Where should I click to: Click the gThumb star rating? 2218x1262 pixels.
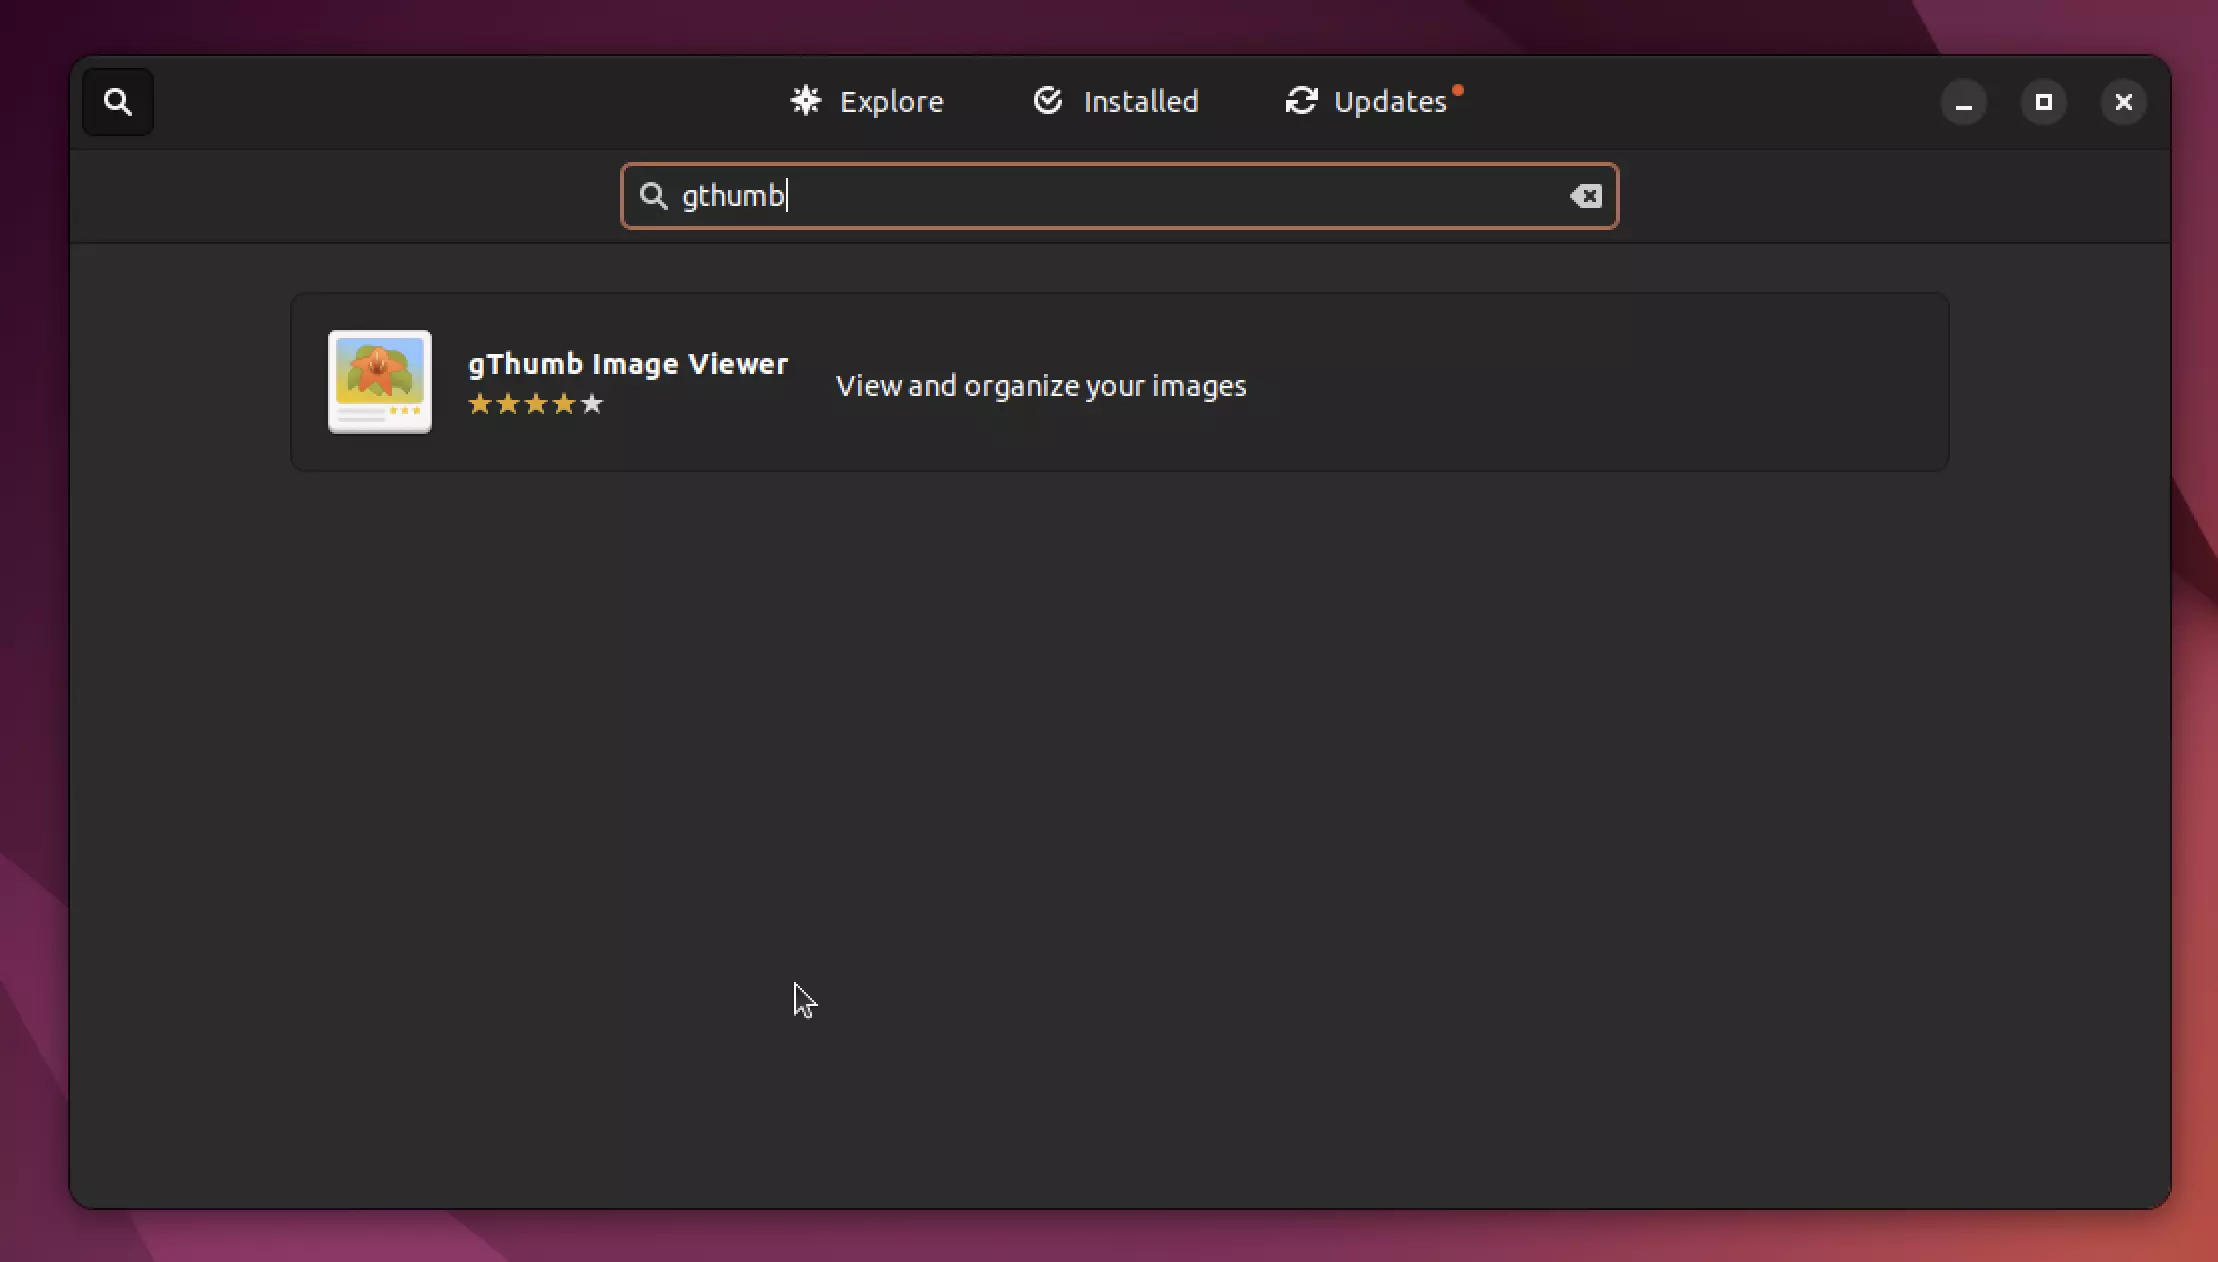tap(536, 404)
